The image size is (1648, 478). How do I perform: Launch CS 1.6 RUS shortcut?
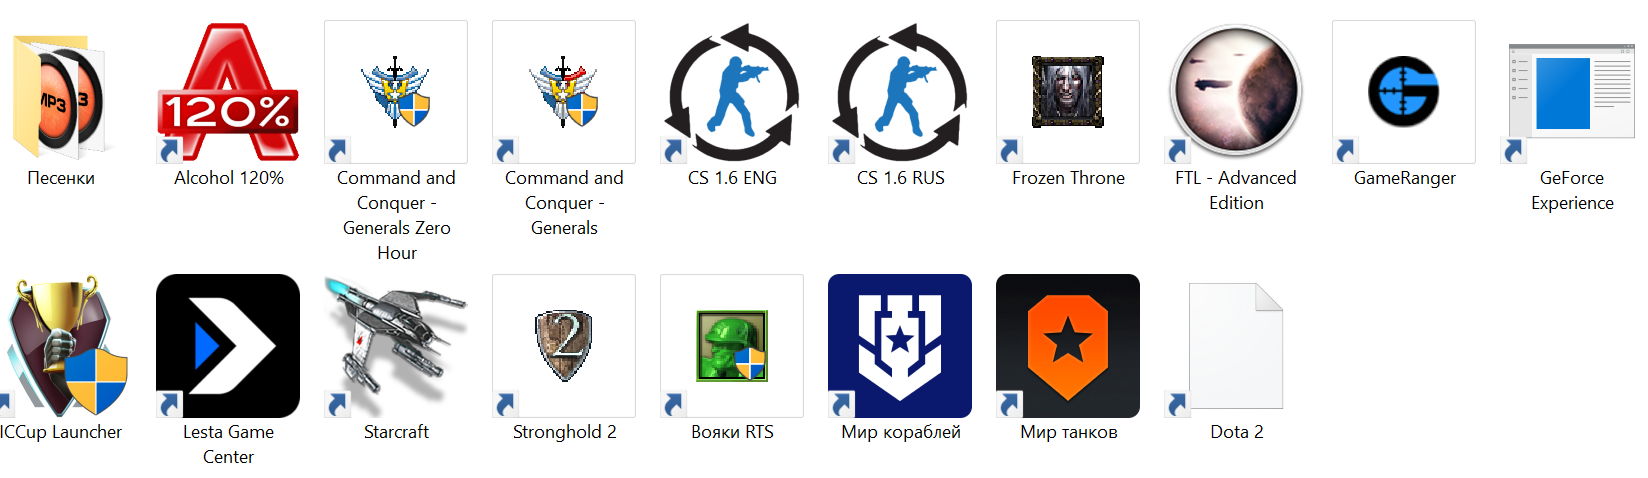900,92
